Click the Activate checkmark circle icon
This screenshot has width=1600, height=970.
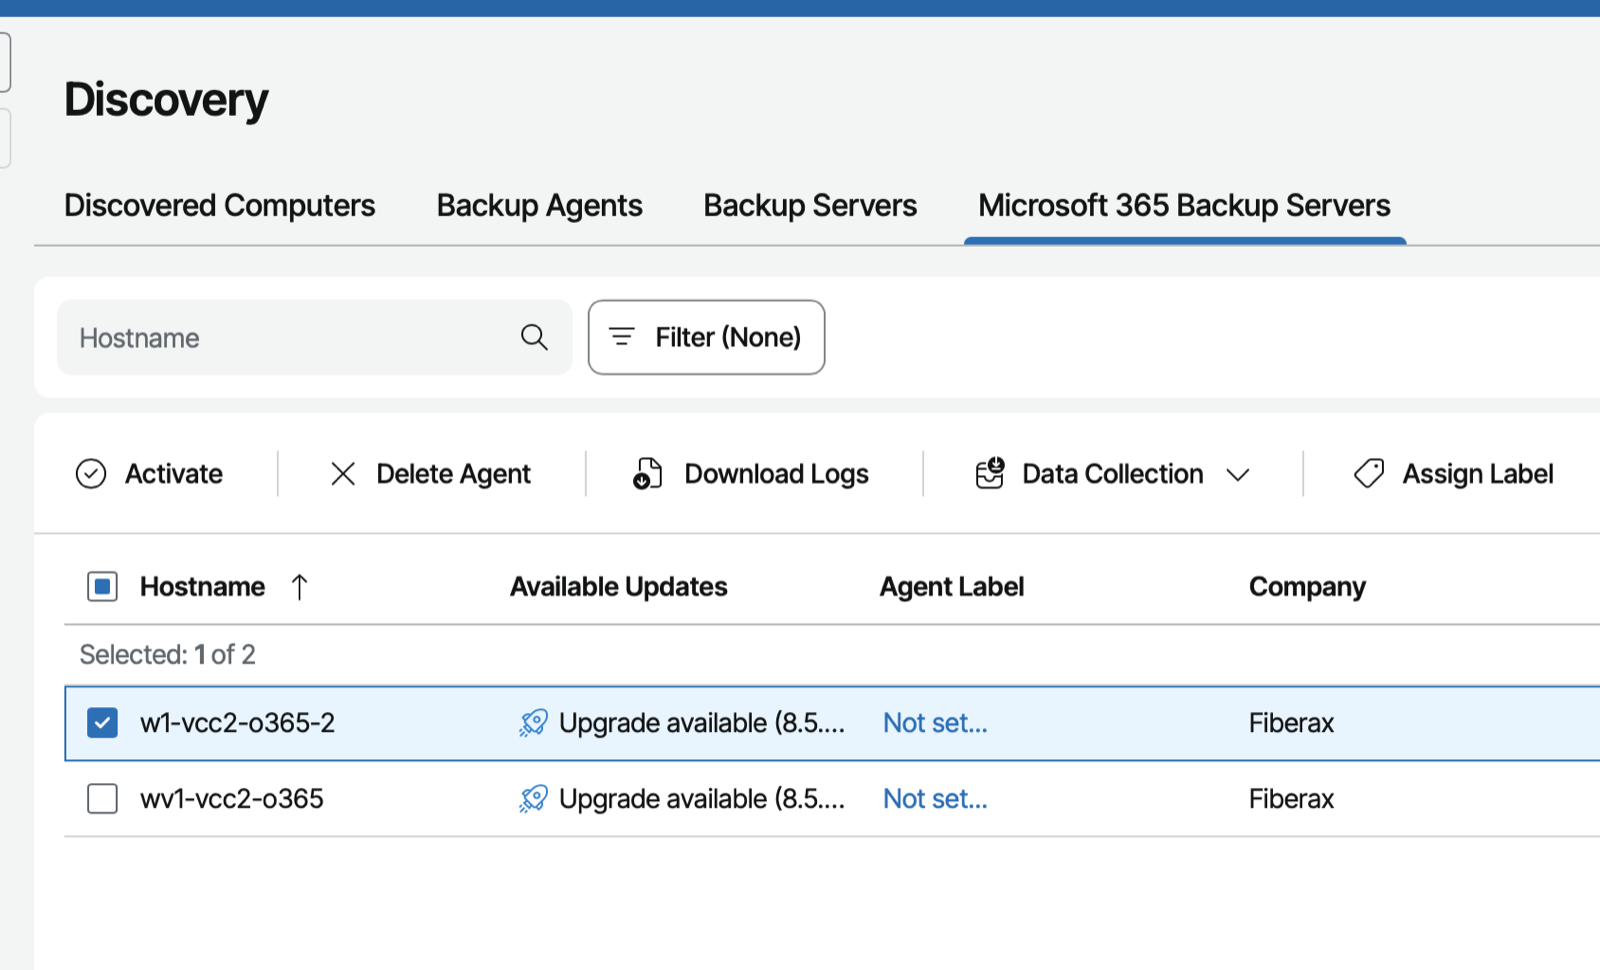[91, 474]
